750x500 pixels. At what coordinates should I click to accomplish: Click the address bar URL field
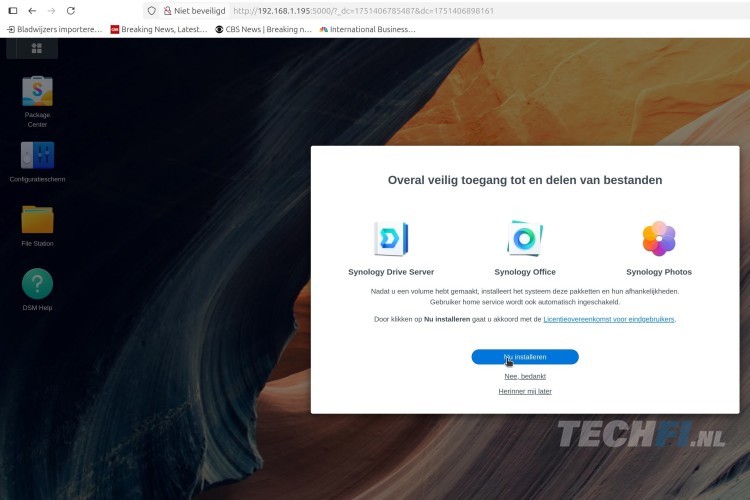[488, 11]
